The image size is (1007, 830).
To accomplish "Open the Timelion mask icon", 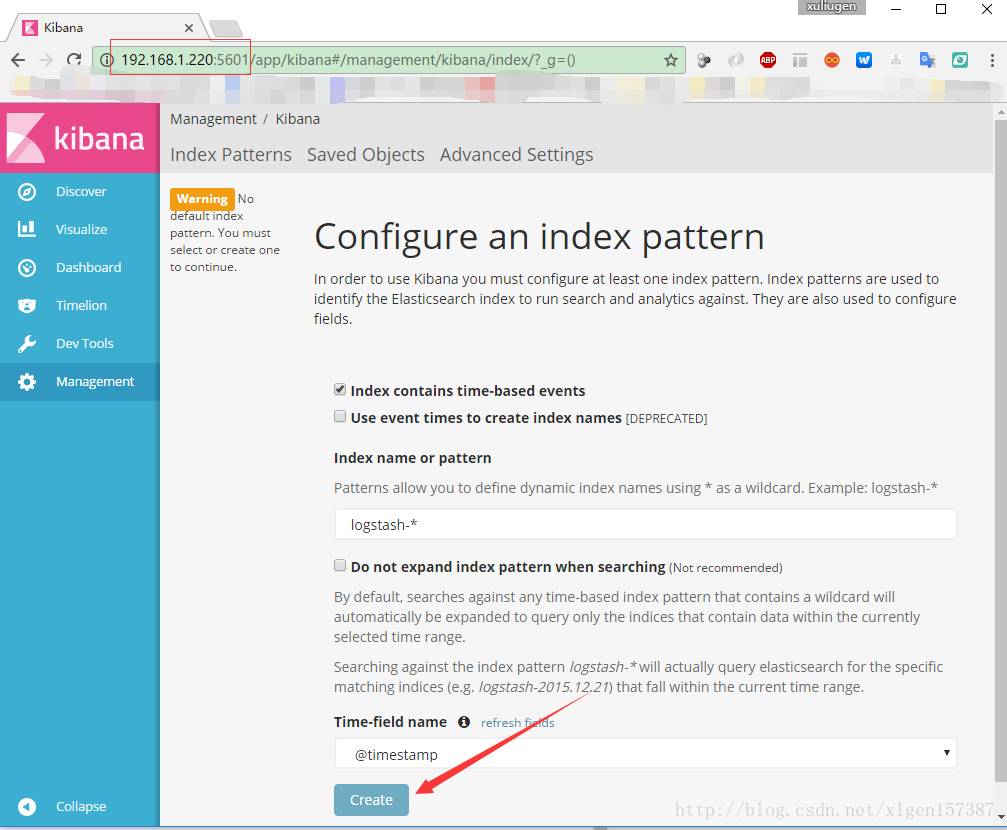I will [x=27, y=305].
